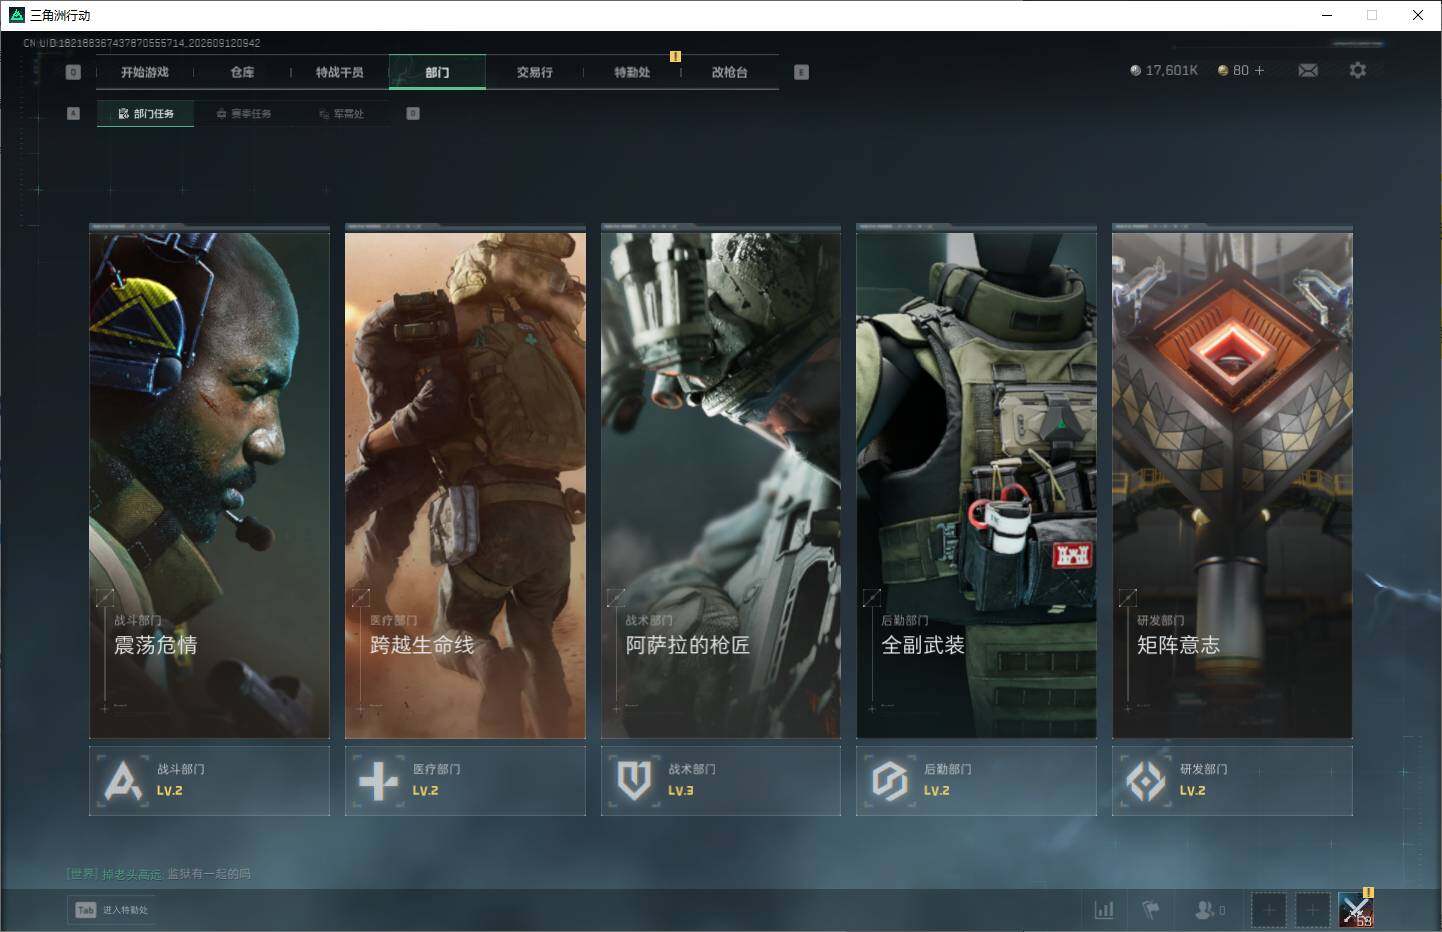
Task: Open the 开始游戏 tab
Action: point(145,72)
